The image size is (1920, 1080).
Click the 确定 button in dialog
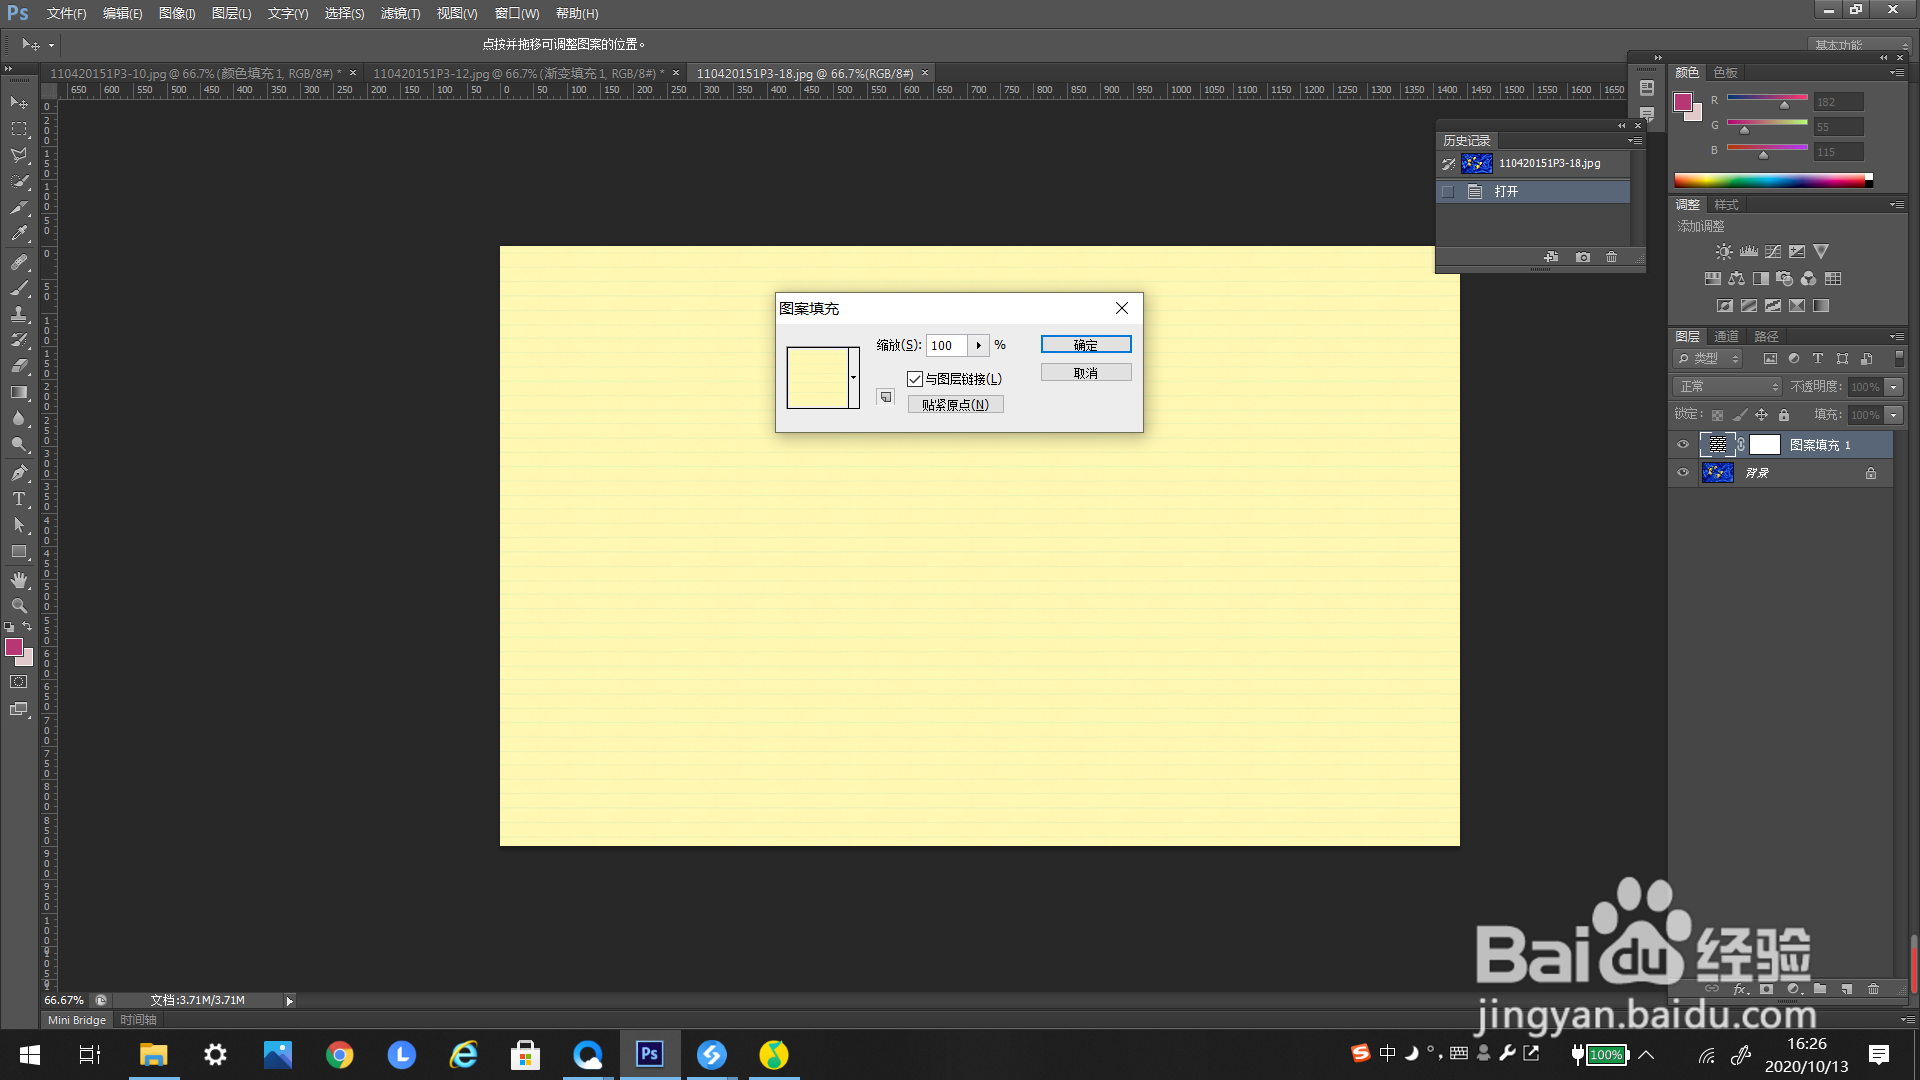point(1085,344)
